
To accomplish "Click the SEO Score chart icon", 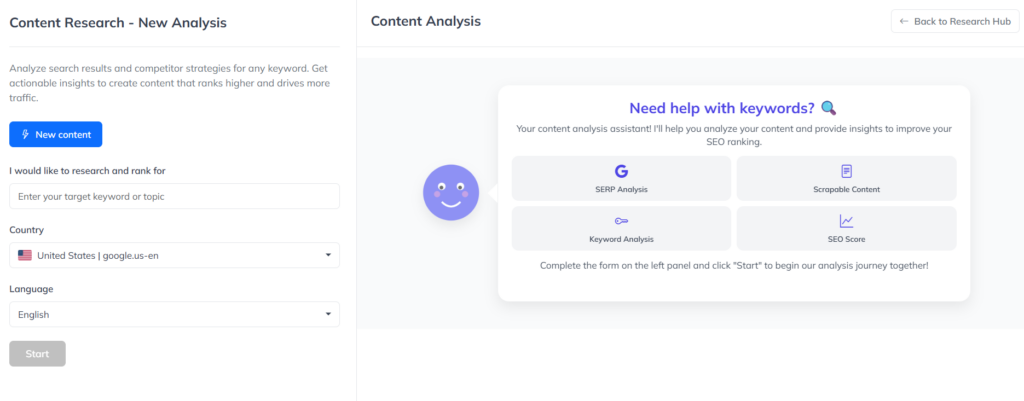I will click(846, 222).
